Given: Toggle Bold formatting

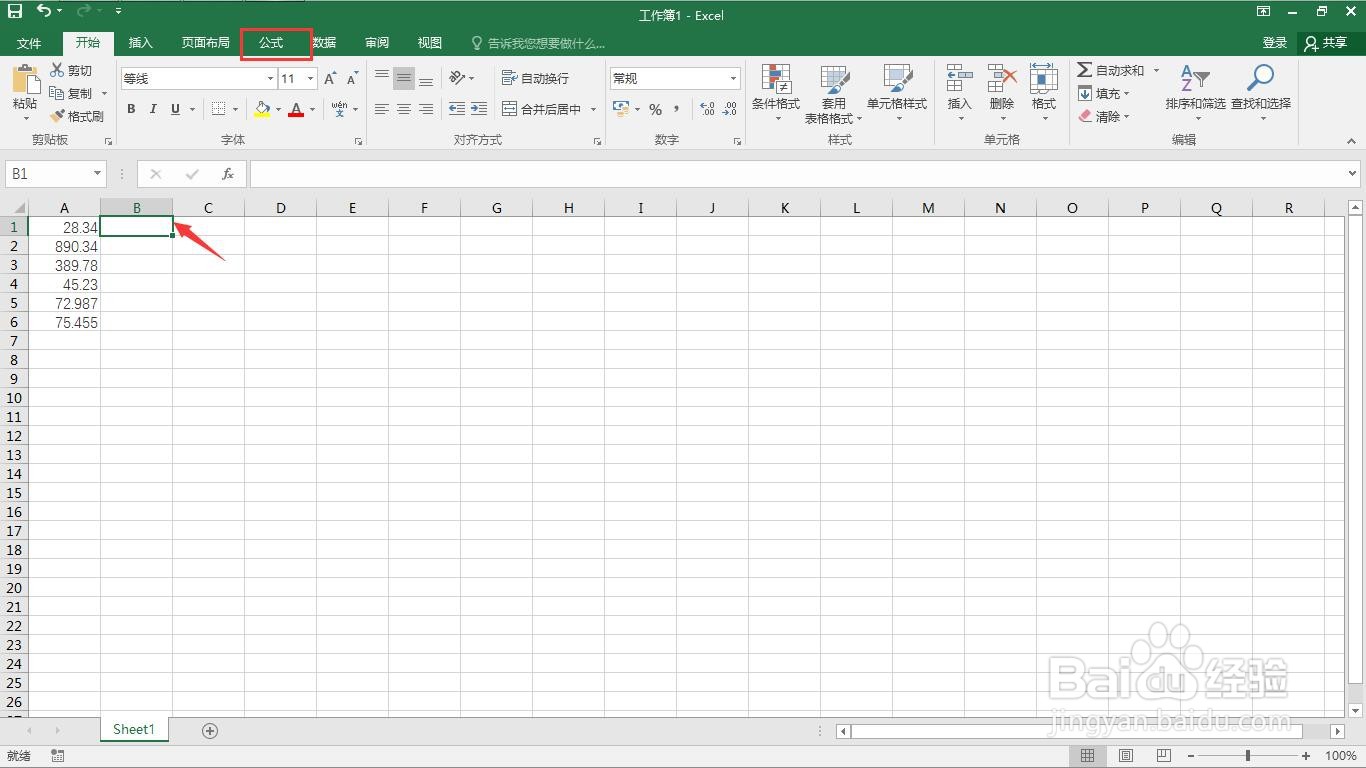Looking at the screenshot, I should click(131, 109).
